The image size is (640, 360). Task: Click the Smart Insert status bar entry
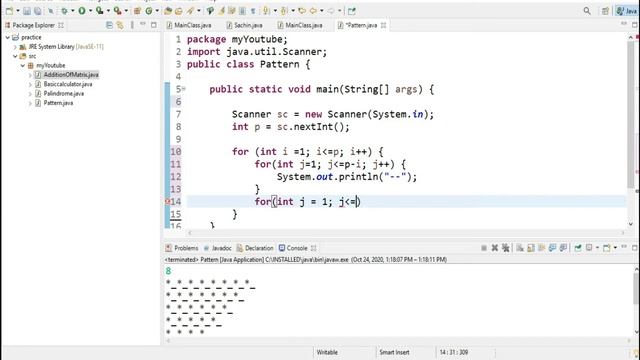tap(394, 352)
